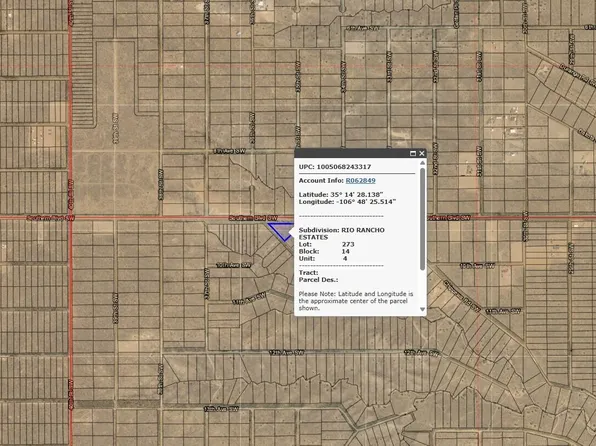Click the 11th Ave SW label left of popup

249,298
